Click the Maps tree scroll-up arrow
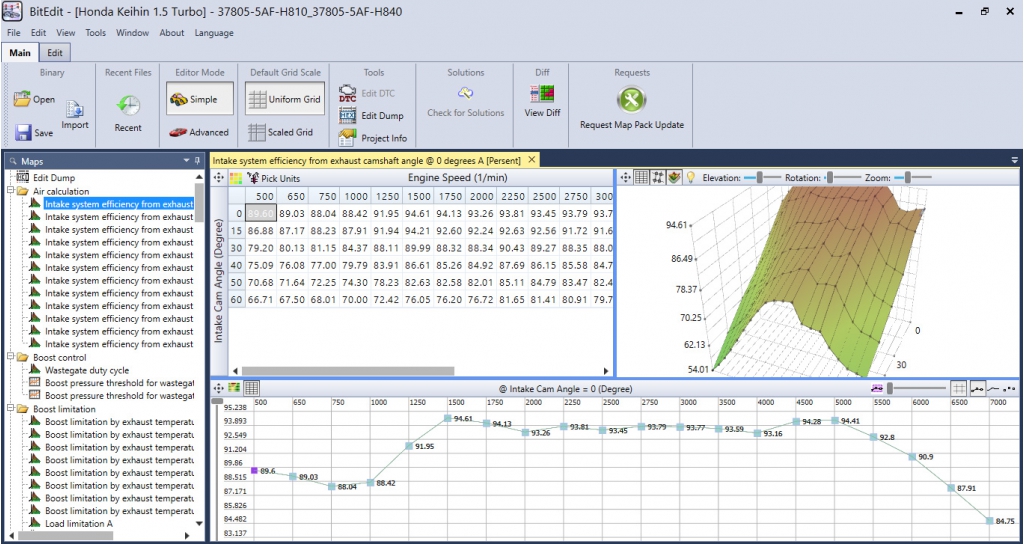1024x544 pixels. coord(199,177)
